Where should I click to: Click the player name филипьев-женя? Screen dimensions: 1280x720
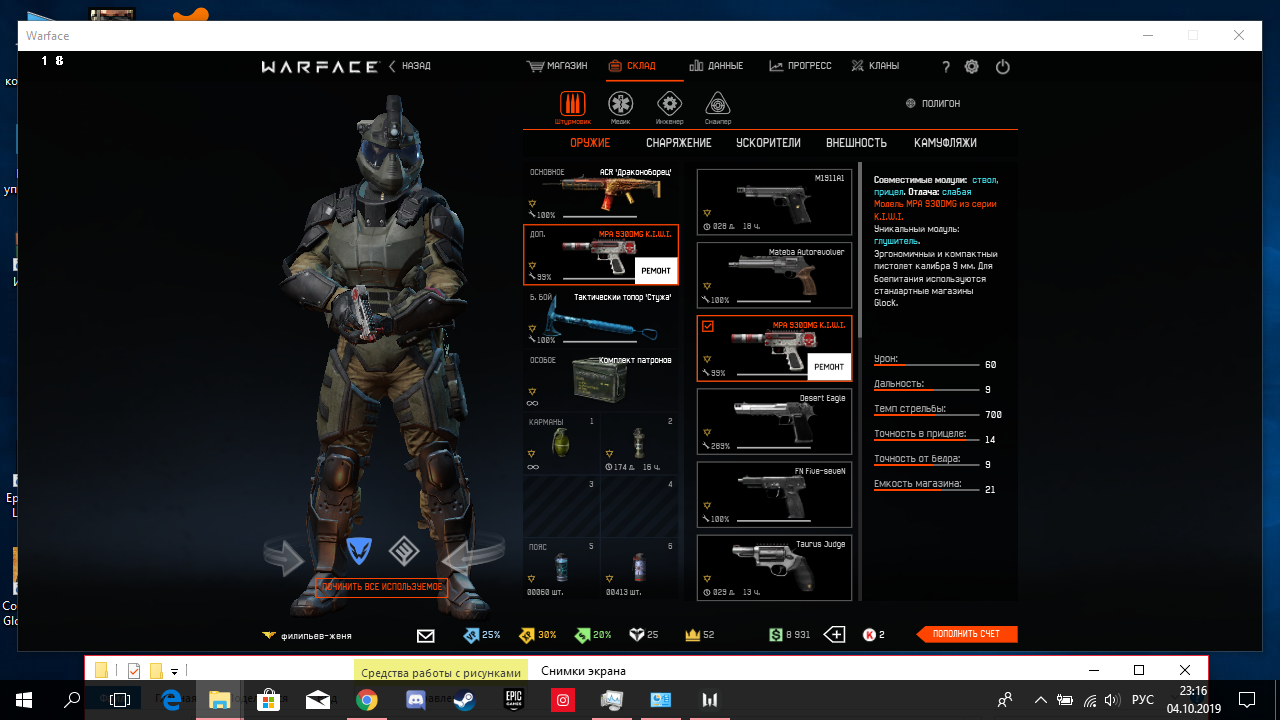pyautogui.click(x=316, y=635)
